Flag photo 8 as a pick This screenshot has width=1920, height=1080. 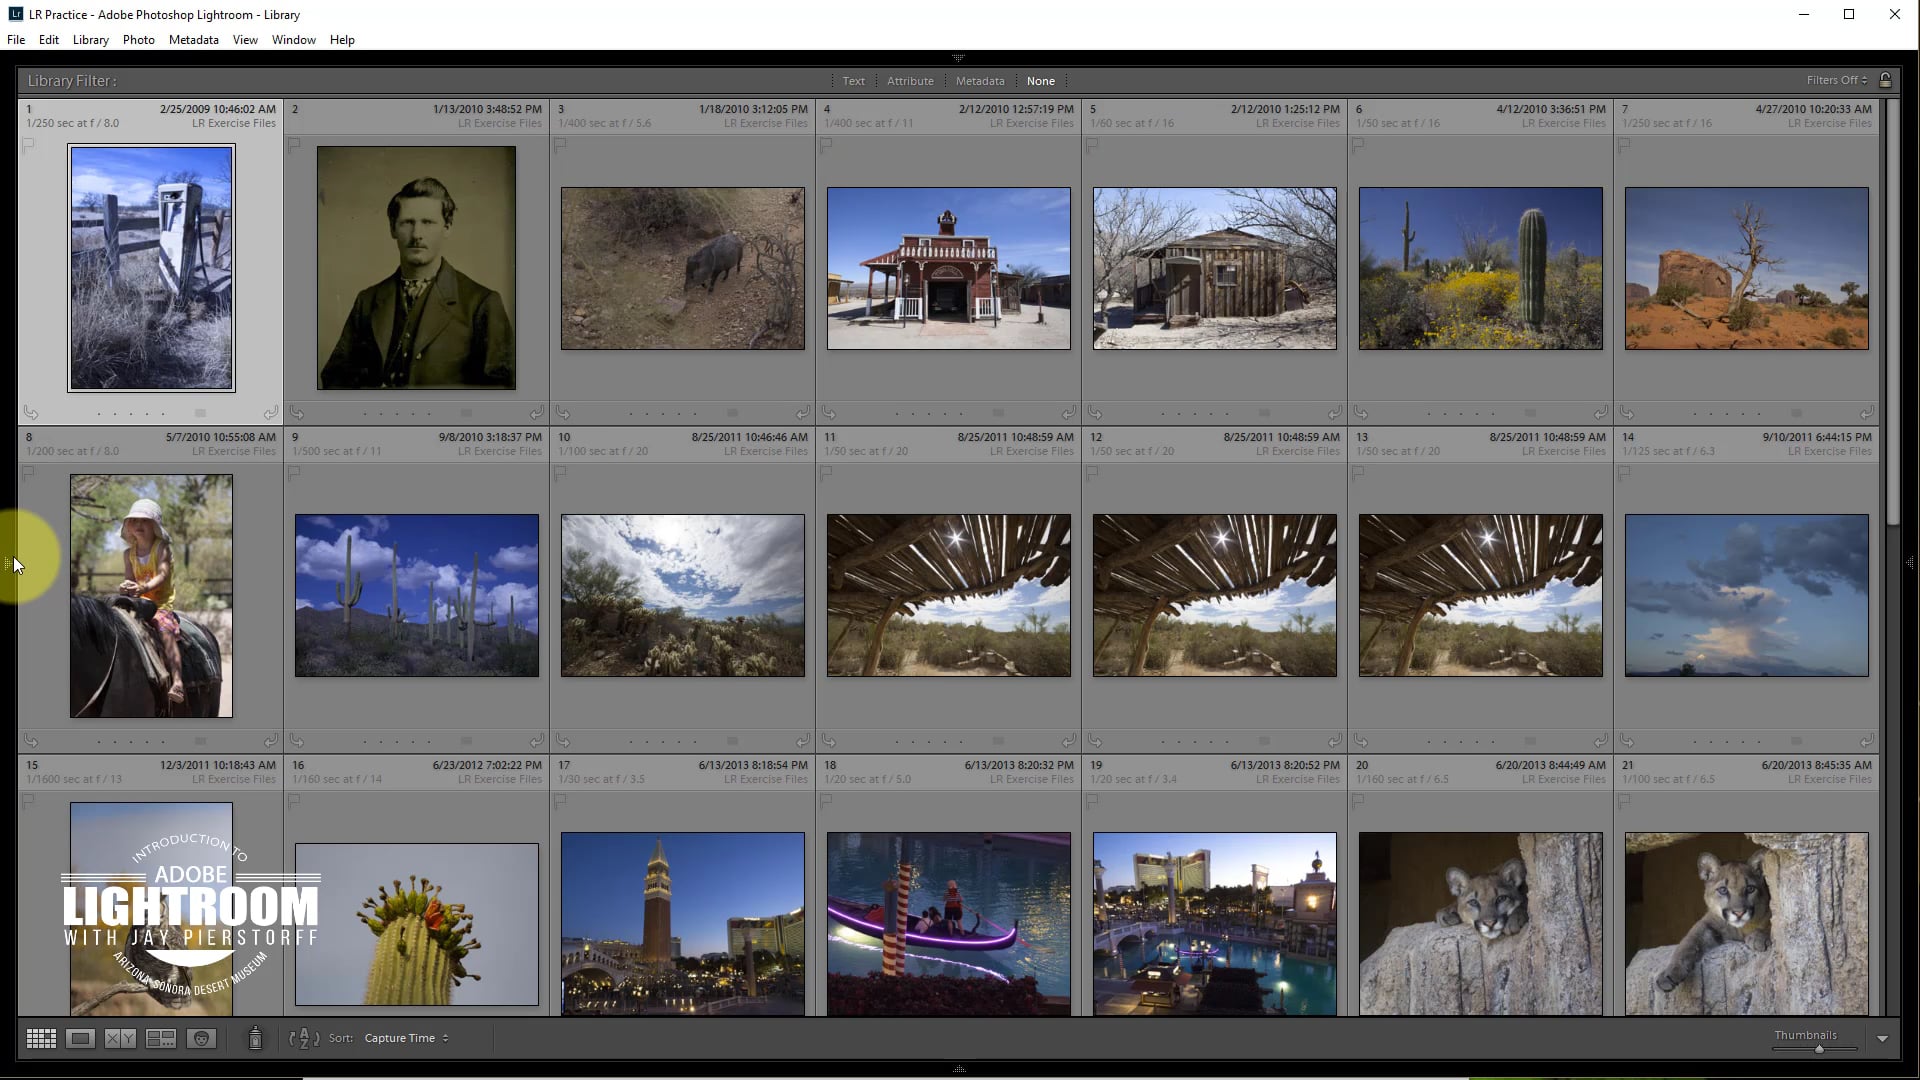30,473
